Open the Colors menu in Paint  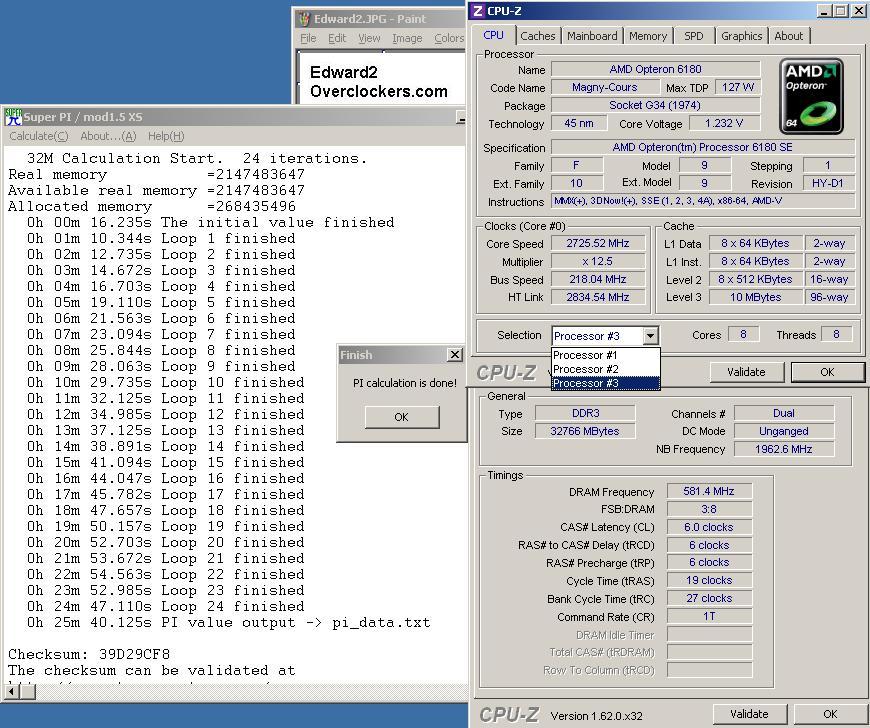pyautogui.click(x=449, y=38)
